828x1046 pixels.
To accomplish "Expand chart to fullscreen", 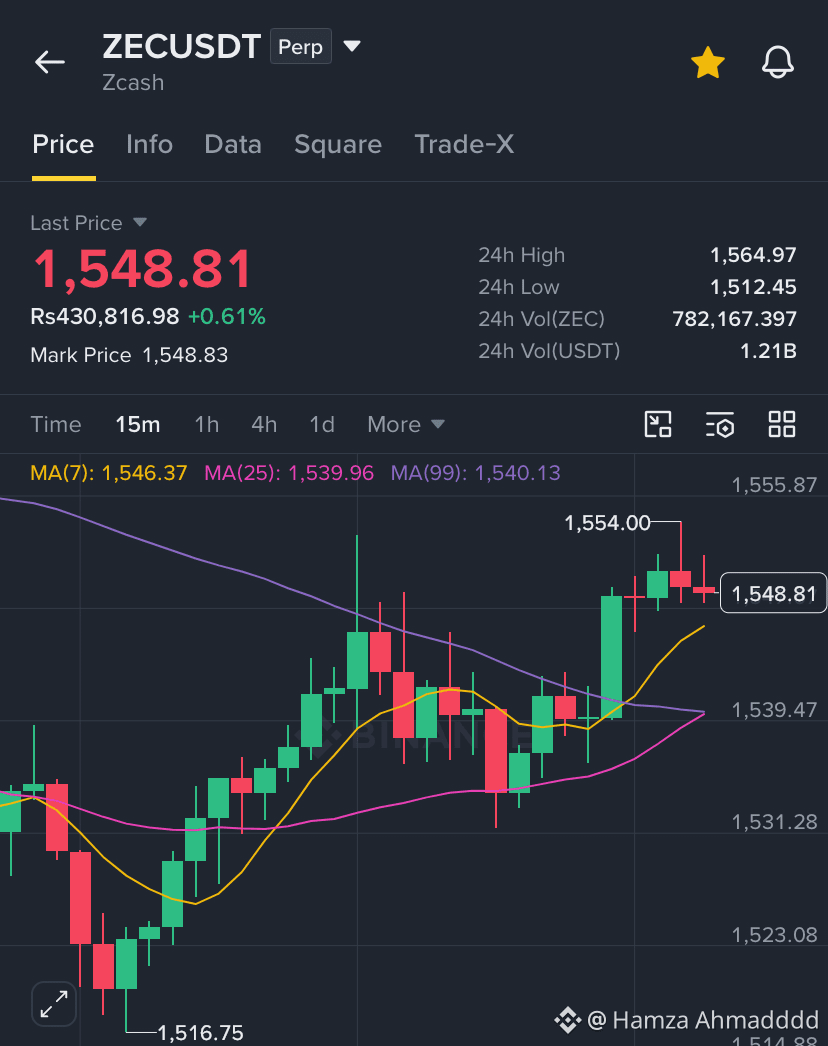I will (54, 1003).
